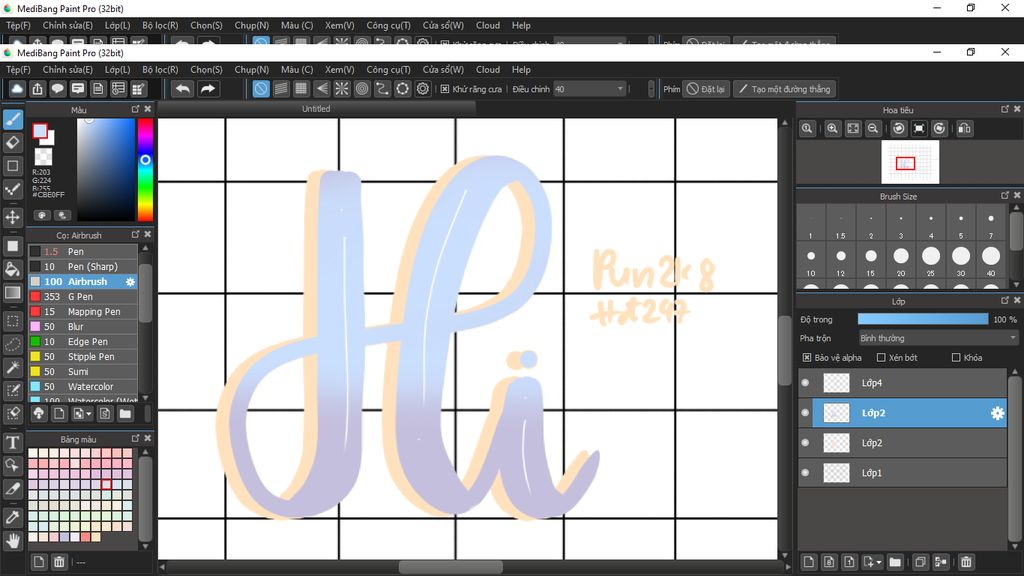Open Tệp(F) menu

[x=18, y=69]
